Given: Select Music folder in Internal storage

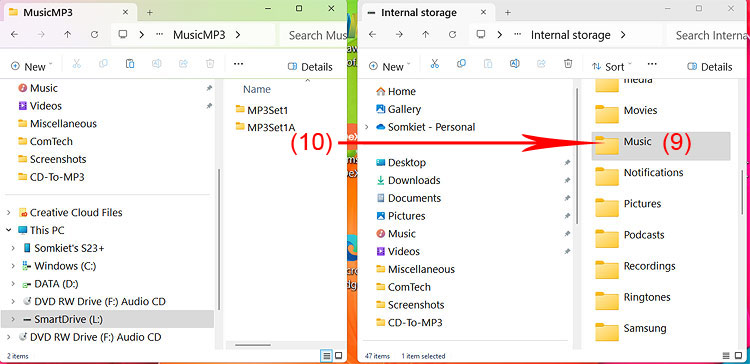Looking at the screenshot, I should click(x=661, y=146).
